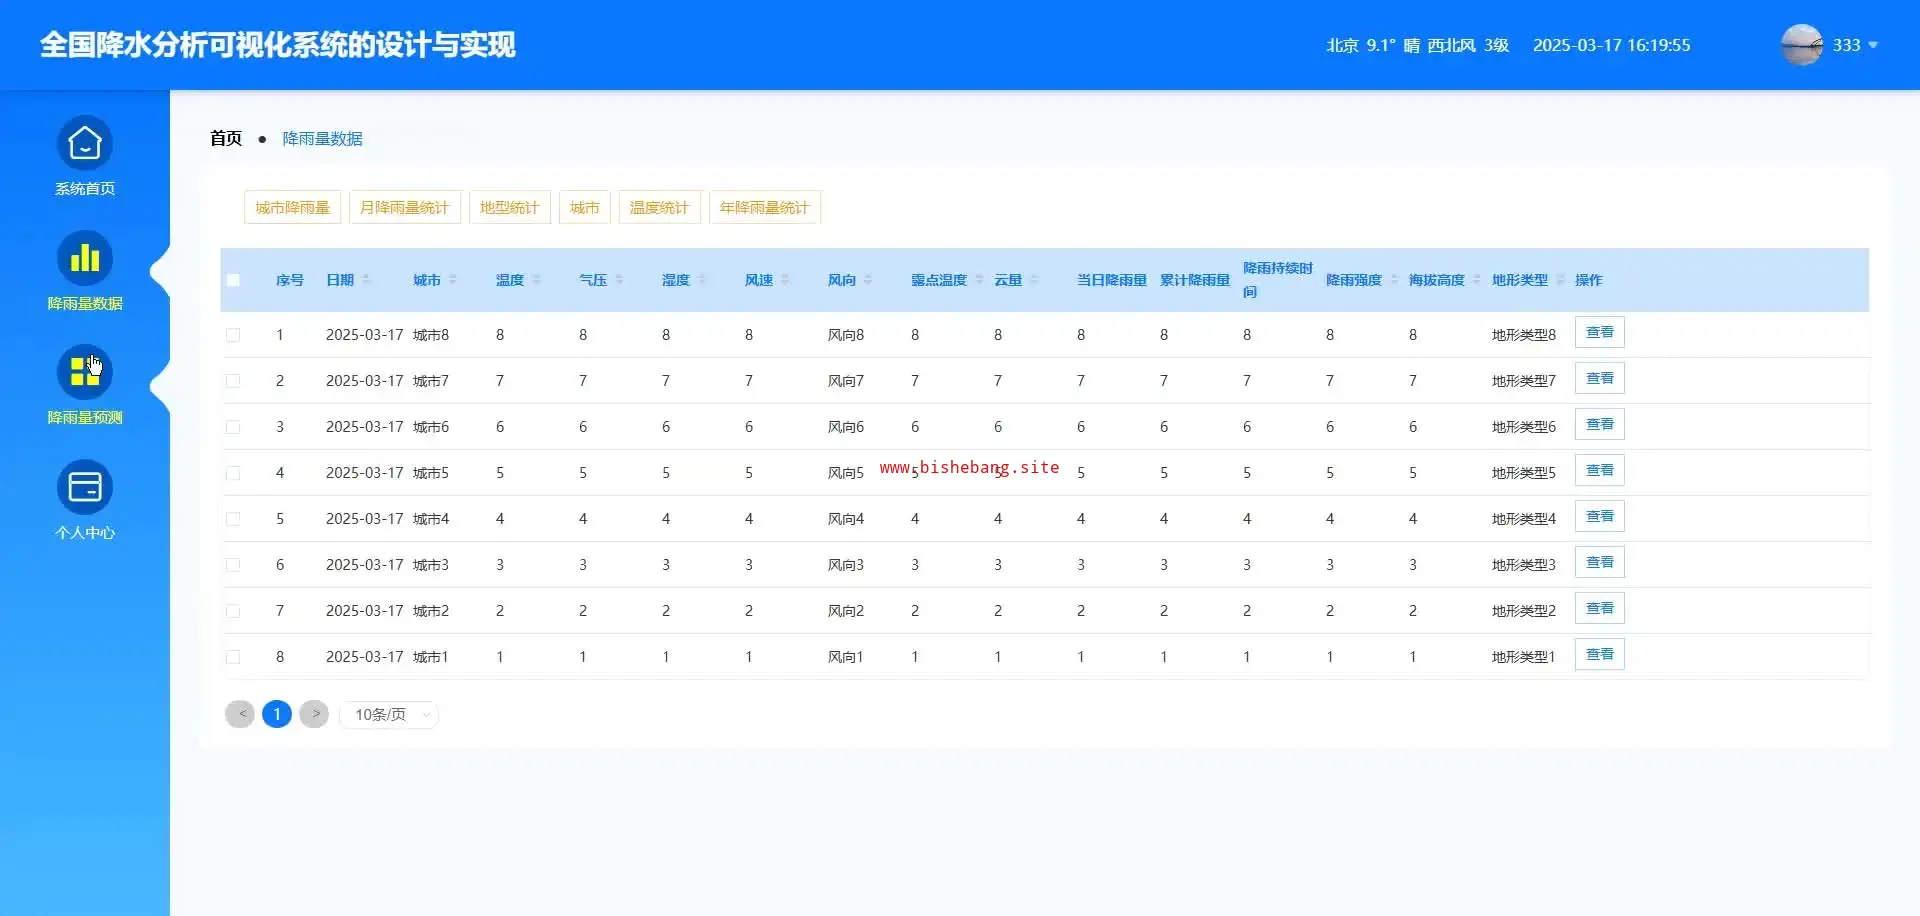The width and height of the screenshot is (1920, 916).
Task: Sort the table by 温度 column arrows
Action: coord(537,280)
